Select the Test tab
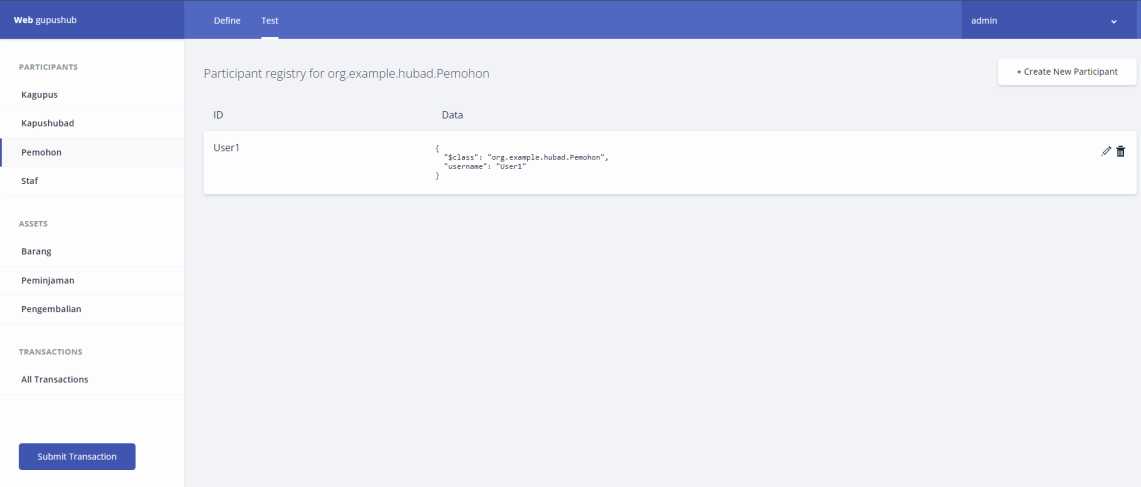 coord(269,20)
